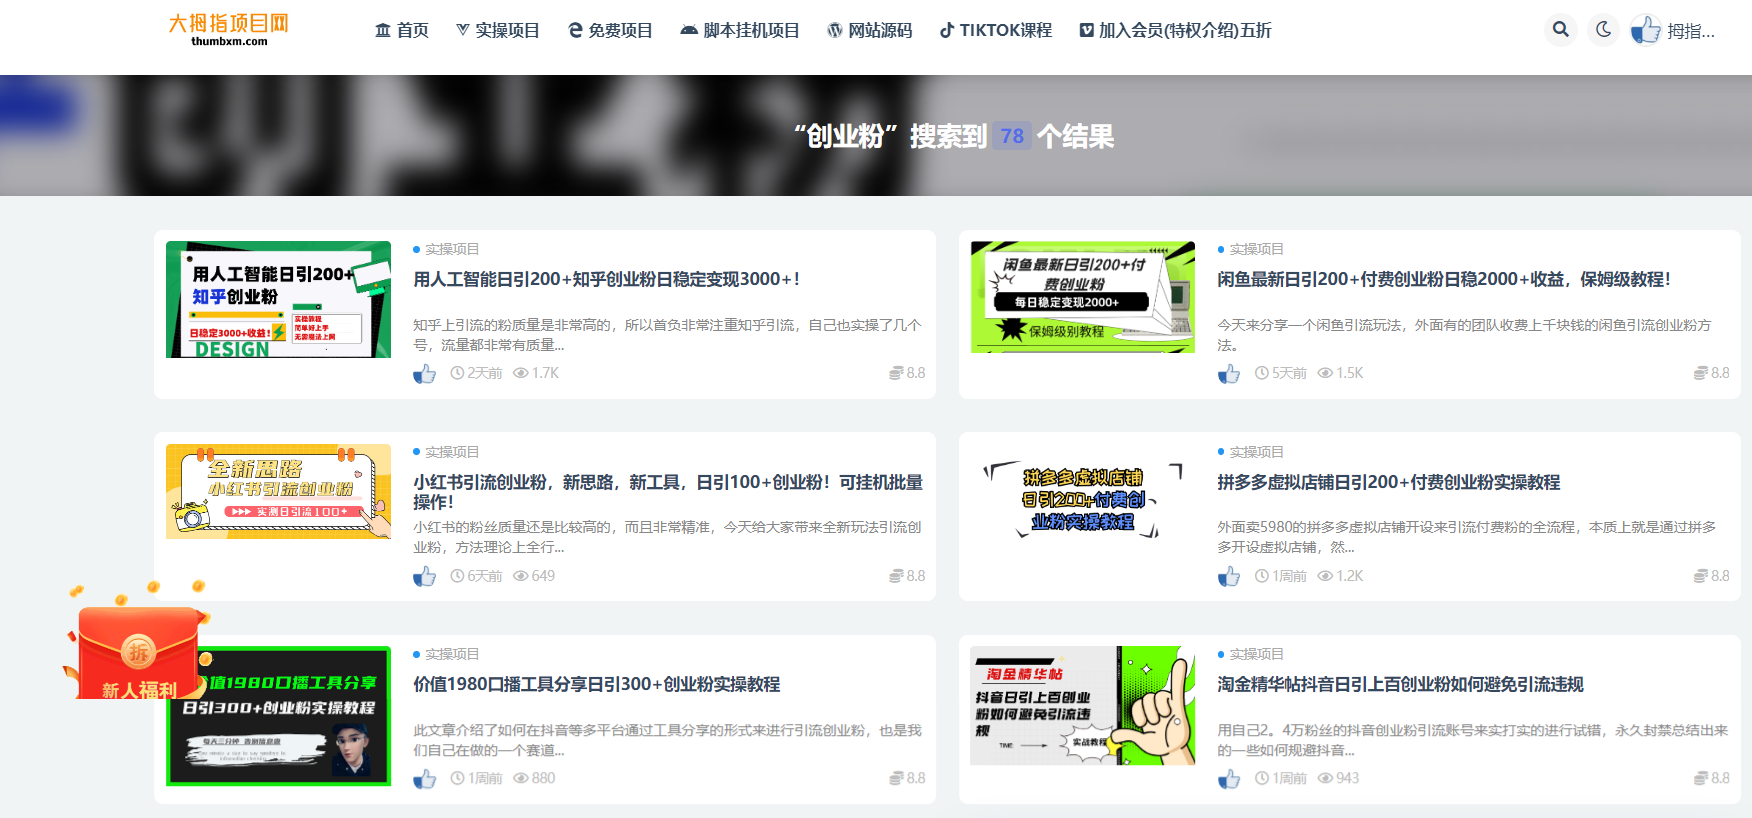The width and height of the screenshot is (1752, 818).
Task: Click author thumb avatar on 知乎创业粉 card
Action: point(425,373)
